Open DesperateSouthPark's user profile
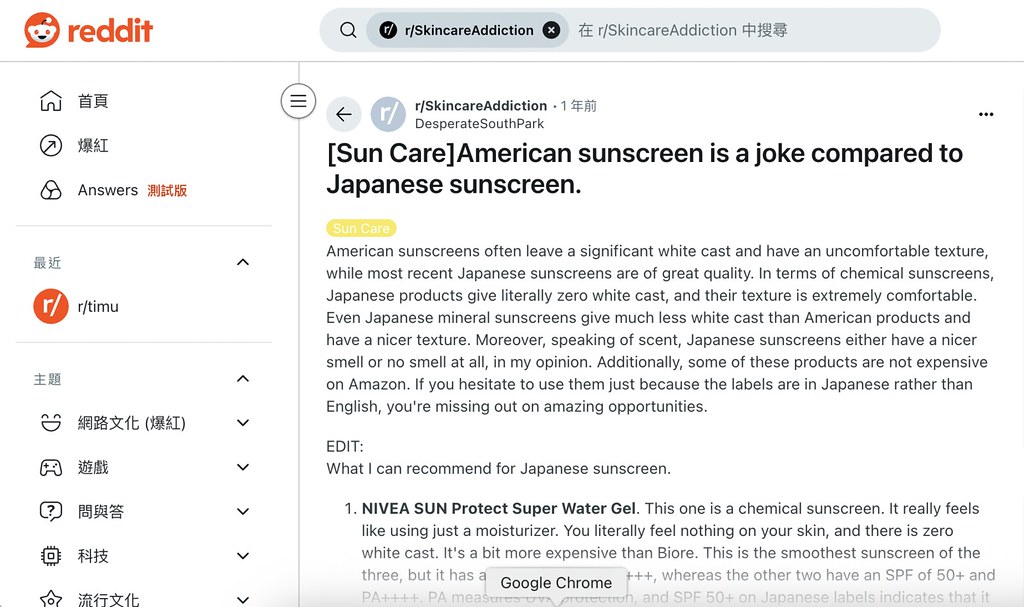 479,123
